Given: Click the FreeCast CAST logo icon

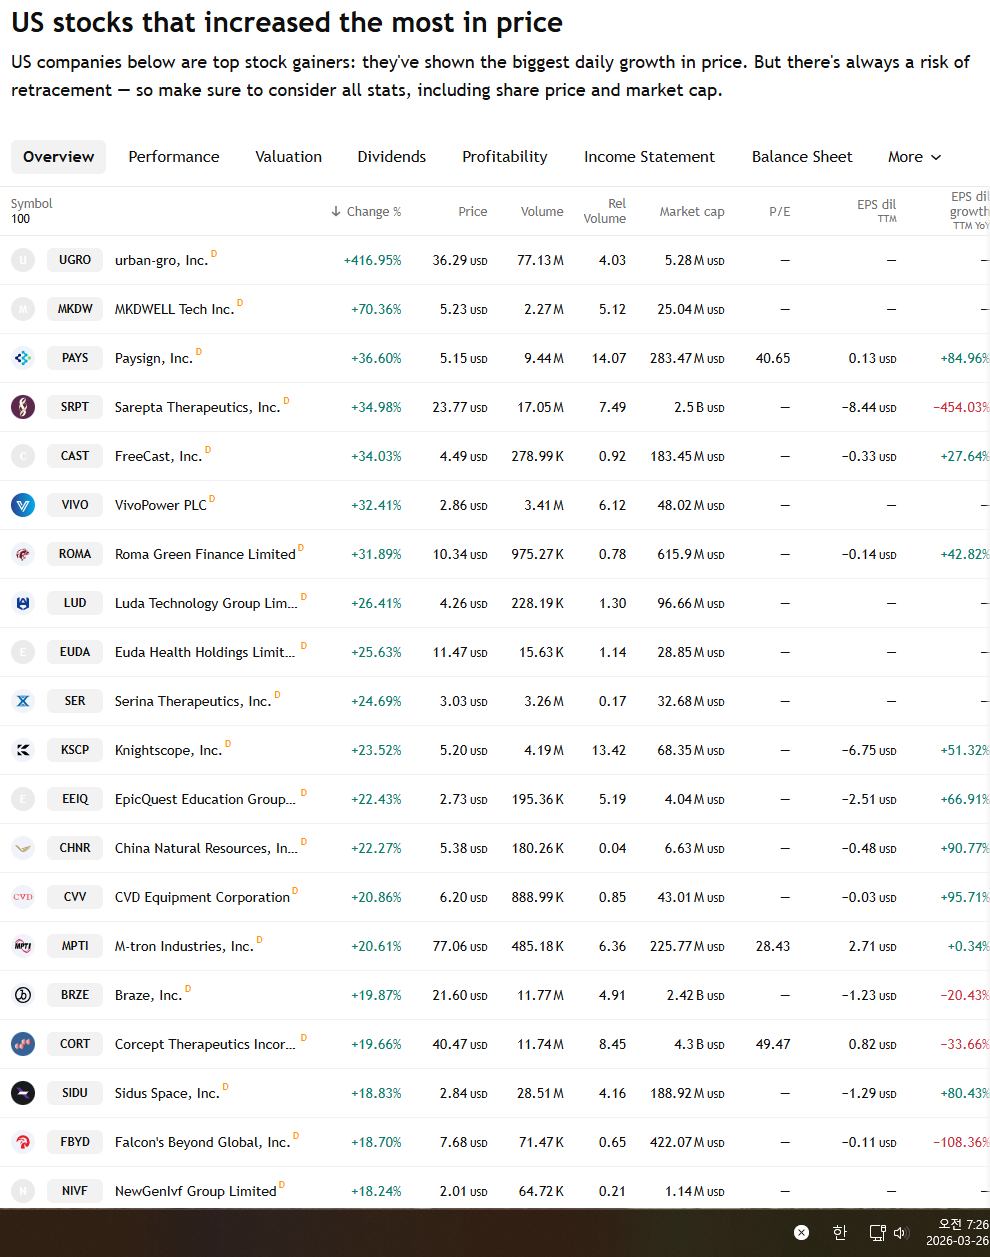Looking at the screenshot, I should coord(23,456).
